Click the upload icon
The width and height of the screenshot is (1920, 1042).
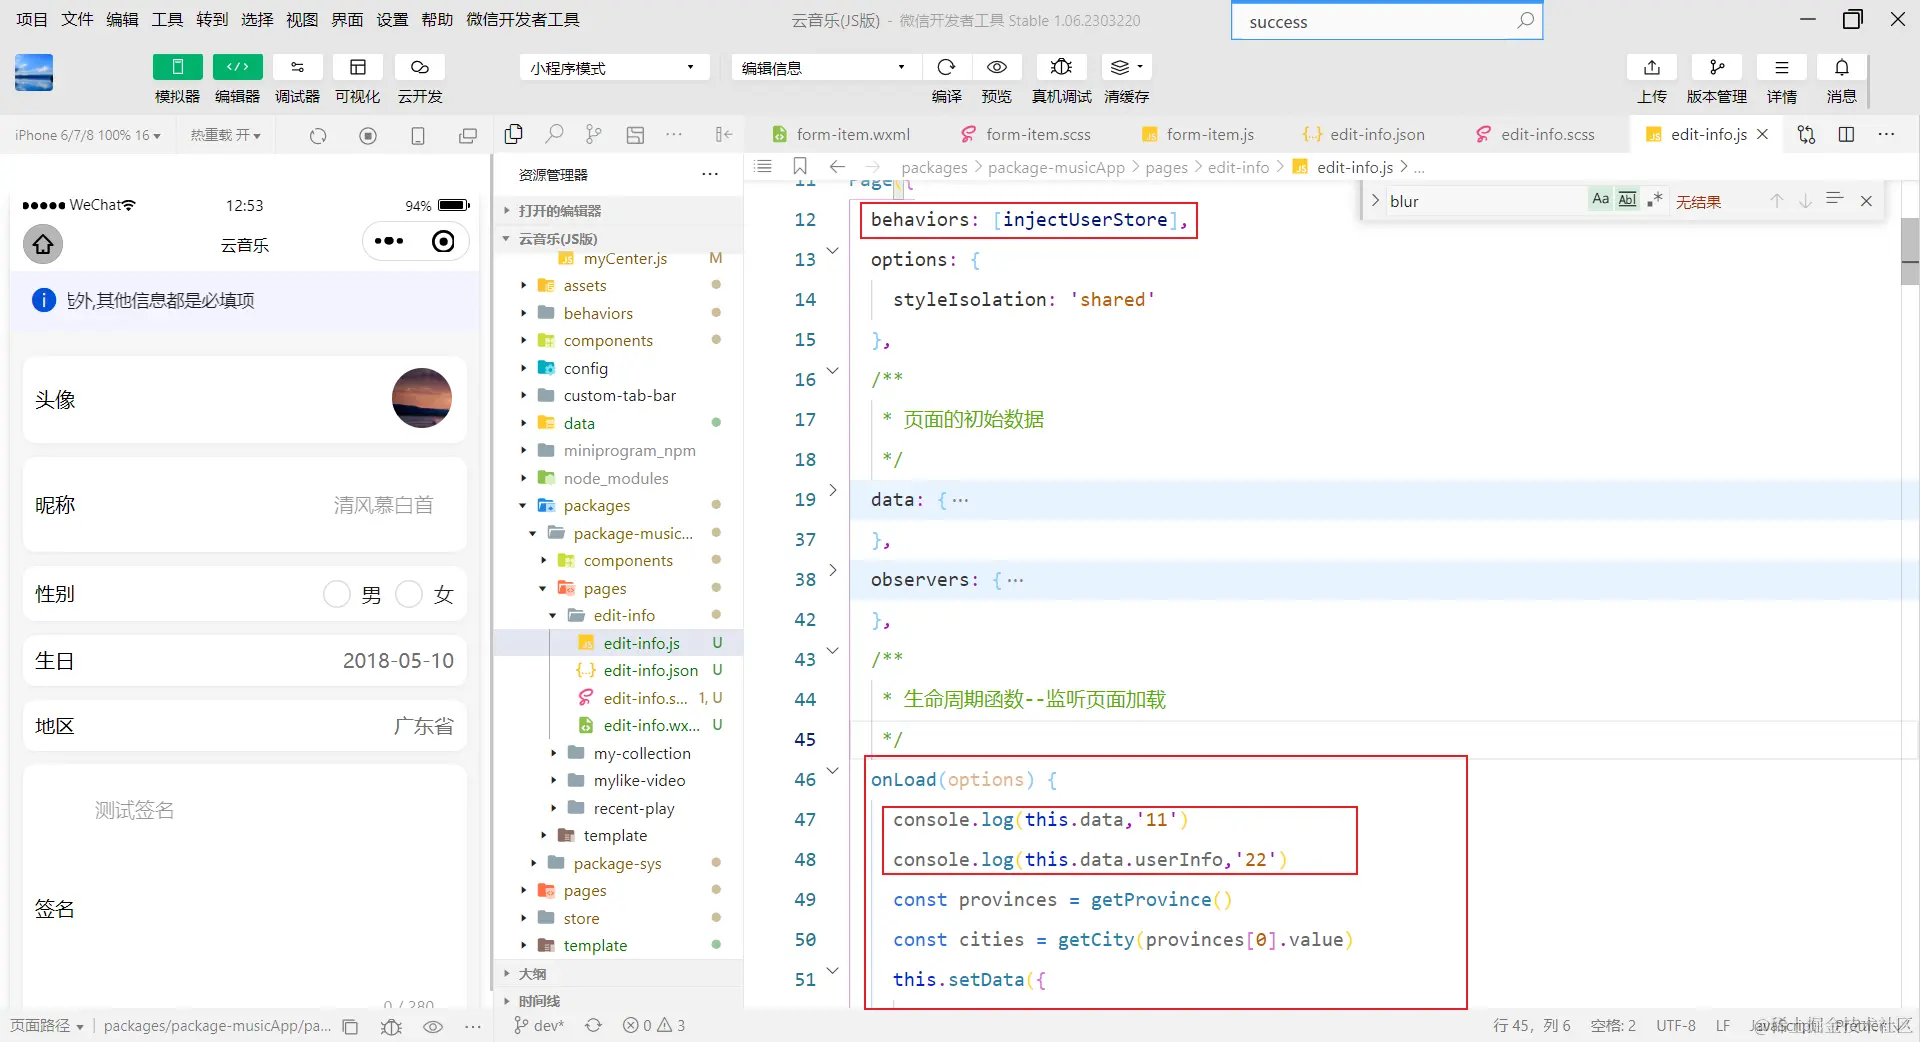pos(1651,67)
